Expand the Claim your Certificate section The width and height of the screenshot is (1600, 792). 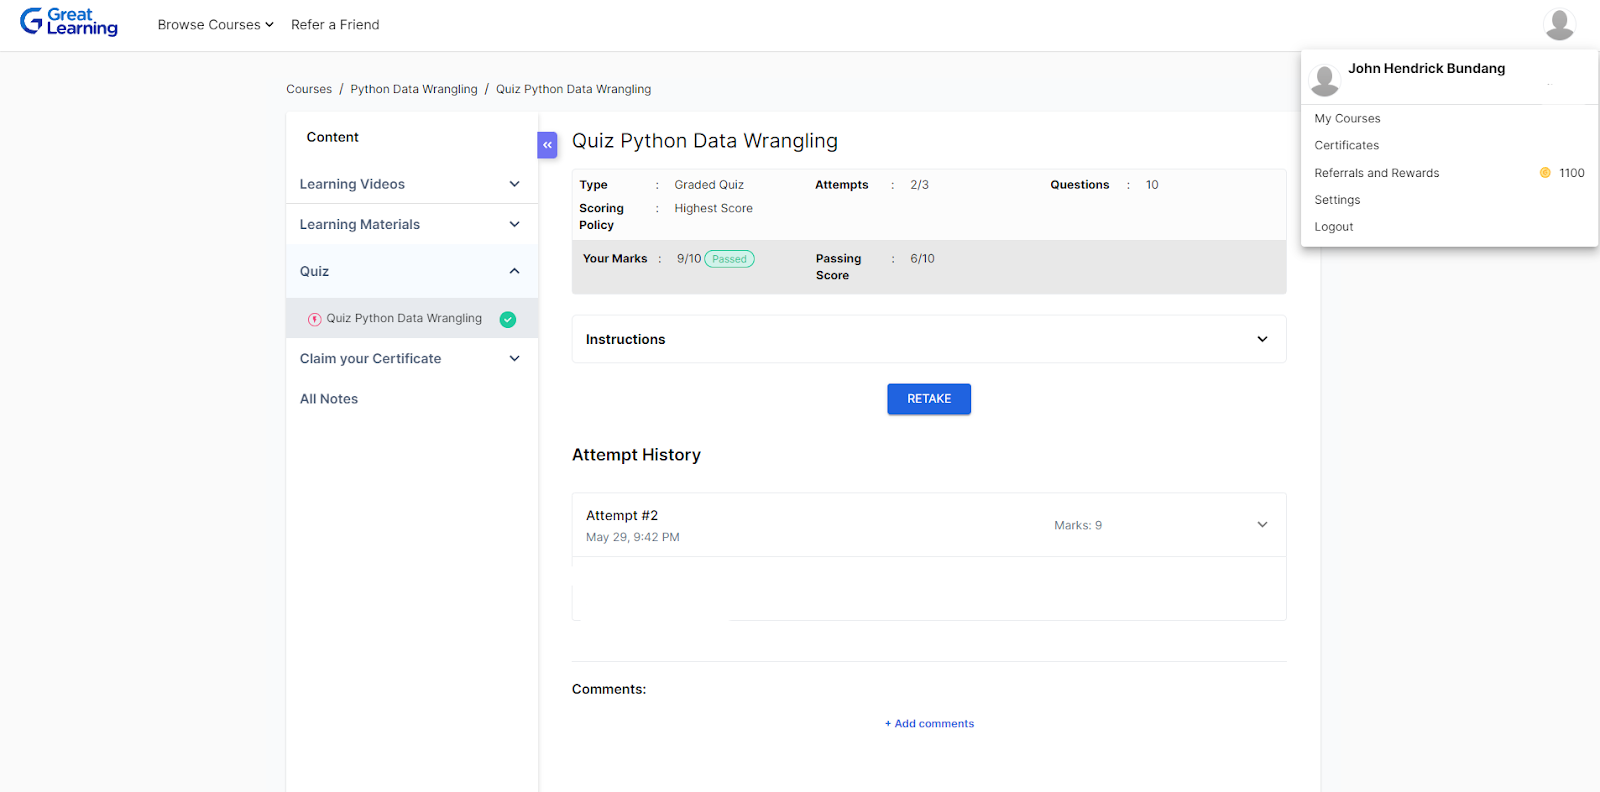point(411,358)
